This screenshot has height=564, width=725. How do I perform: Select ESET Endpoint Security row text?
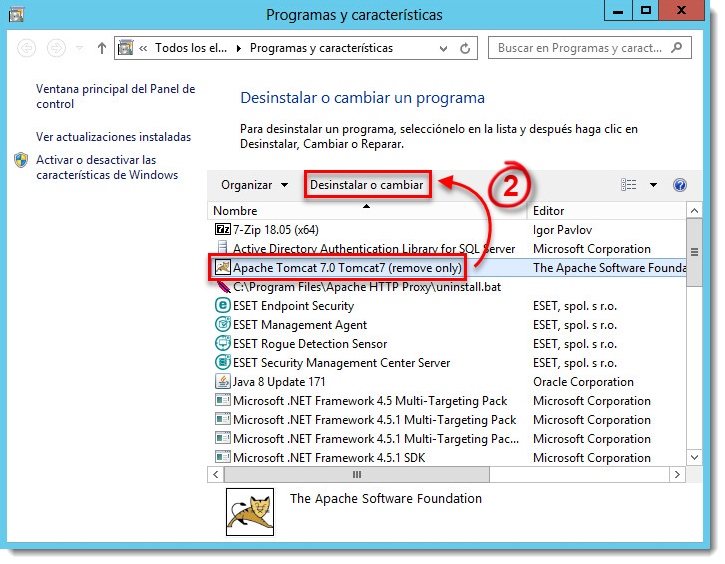point(293,306)
